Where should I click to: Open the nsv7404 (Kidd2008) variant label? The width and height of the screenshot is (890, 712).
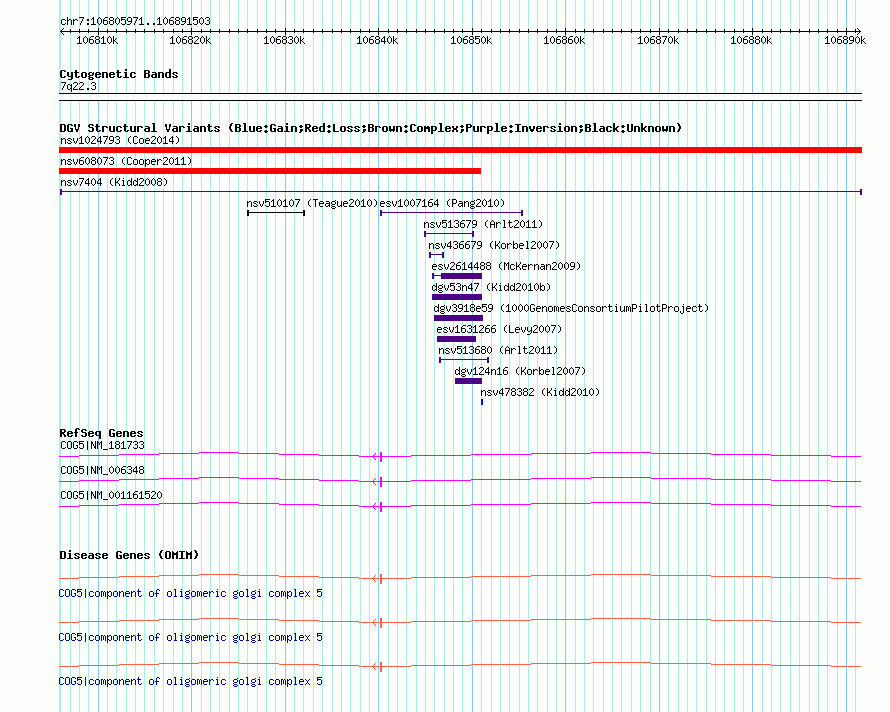[114, 182]
